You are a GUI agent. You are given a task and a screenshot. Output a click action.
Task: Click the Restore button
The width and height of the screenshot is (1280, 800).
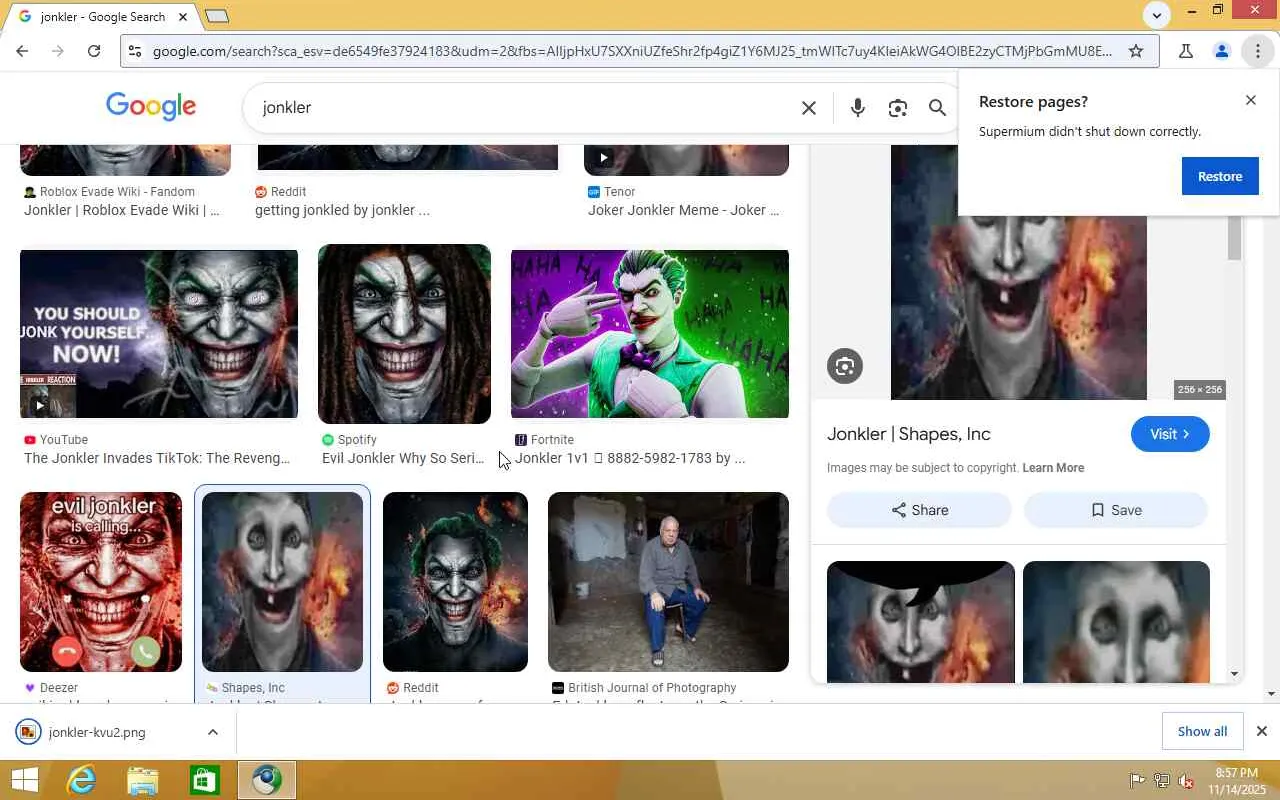tap(1220, 176)
